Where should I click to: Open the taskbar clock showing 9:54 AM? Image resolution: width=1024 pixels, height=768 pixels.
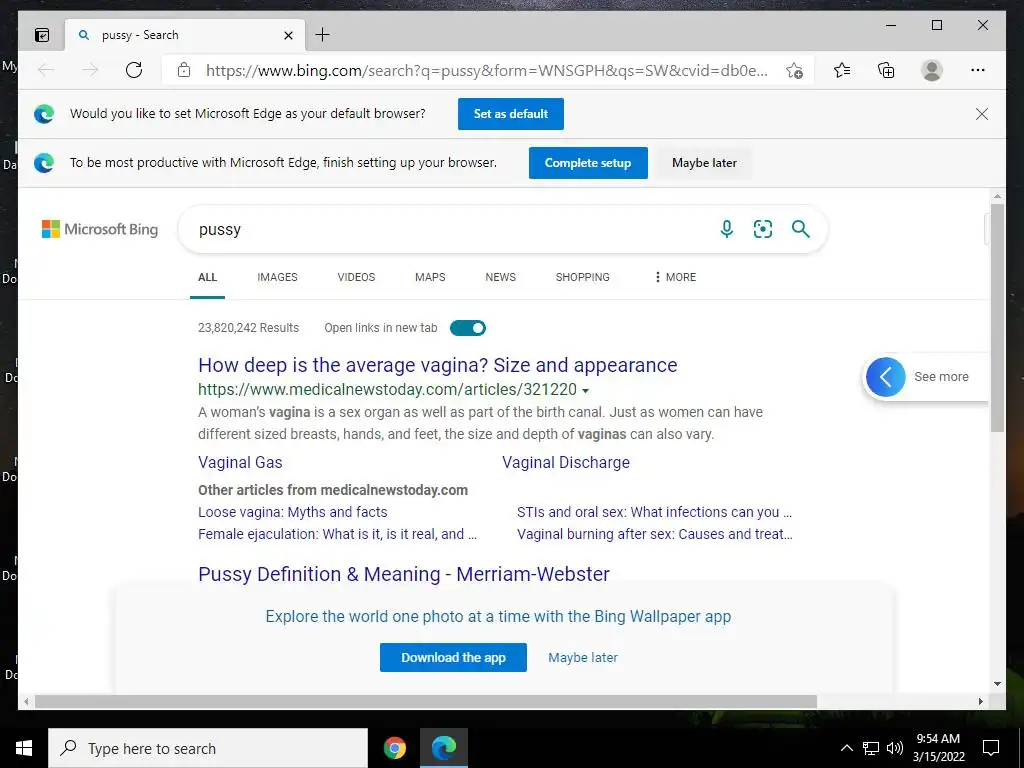click(x=938, y=748)
